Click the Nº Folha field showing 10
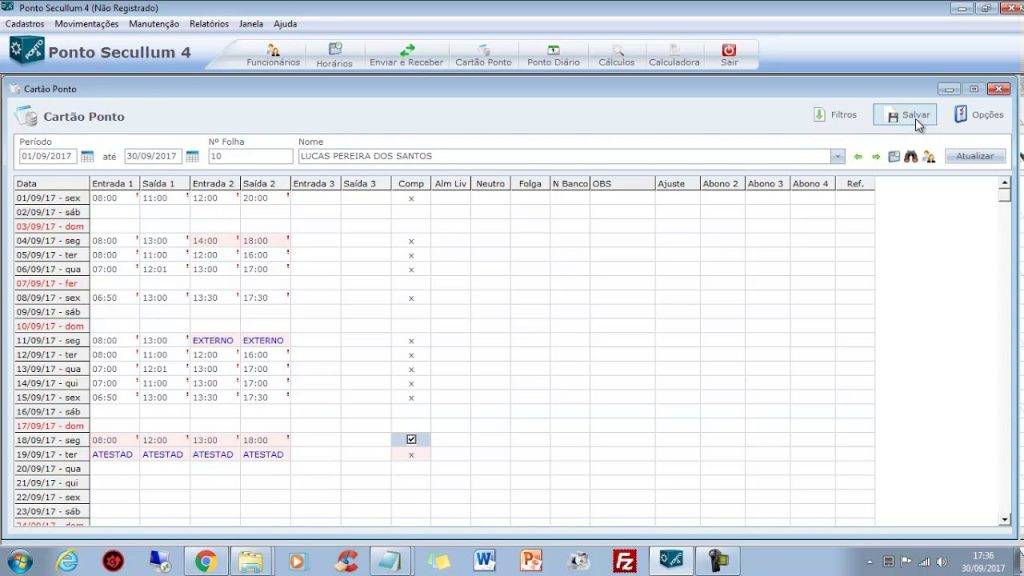 [x=250, y=157]
